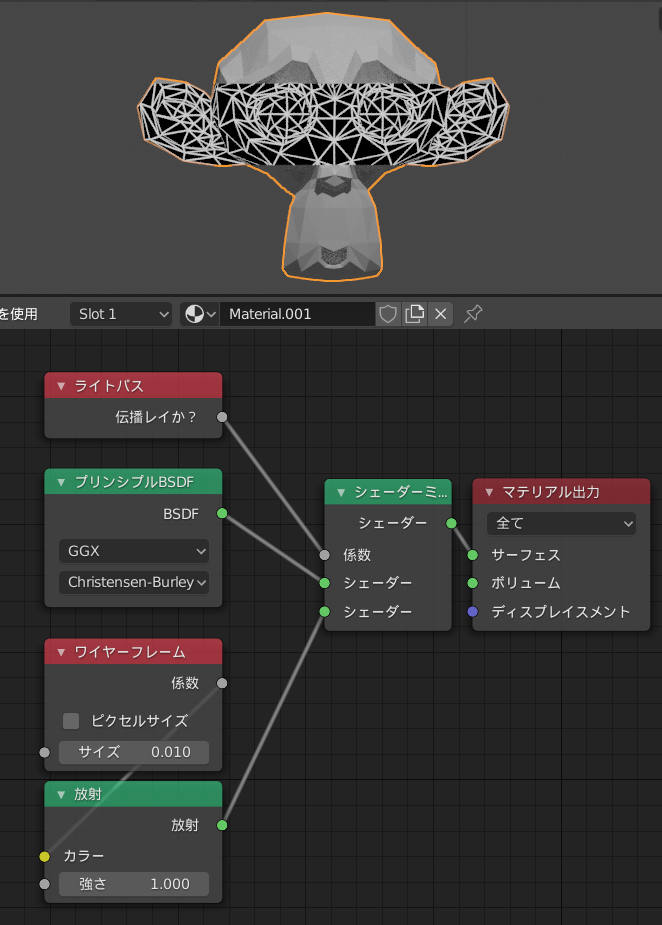Image resolution: width=662 pixels, height=925 pixels.
Task: Open the Slot 1 material slot dropdown
Action: (121, 314)
